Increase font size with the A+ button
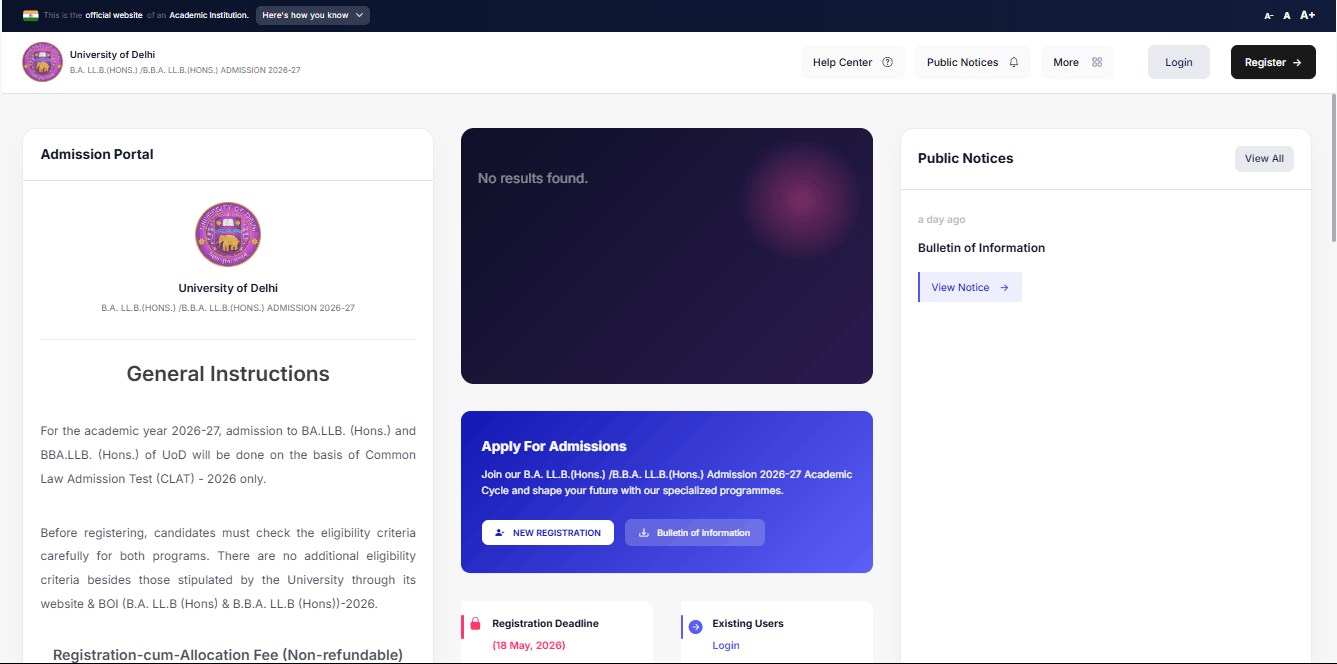Image resolution: width=1337 pixels, height=664 pixels. point(1308,15)
